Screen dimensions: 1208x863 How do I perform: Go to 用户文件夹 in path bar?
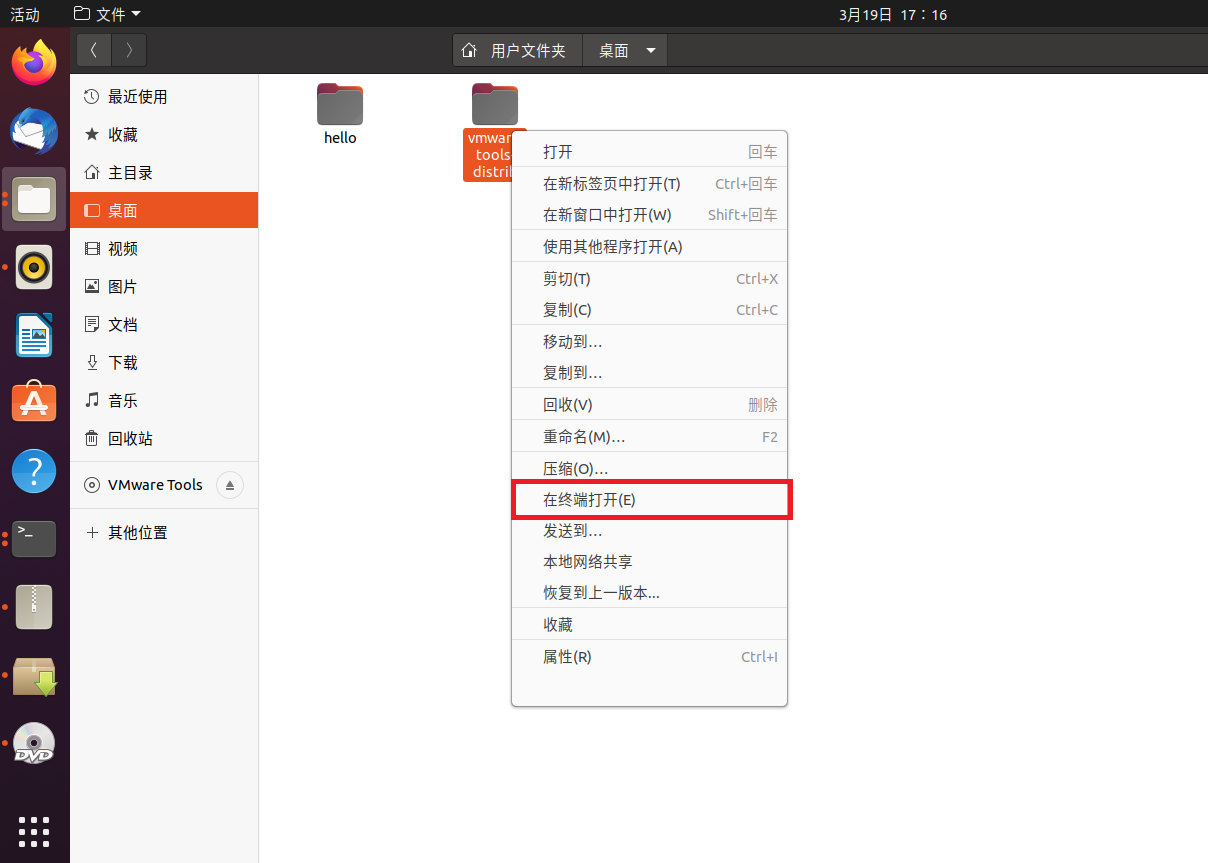[x=517, y=50]
